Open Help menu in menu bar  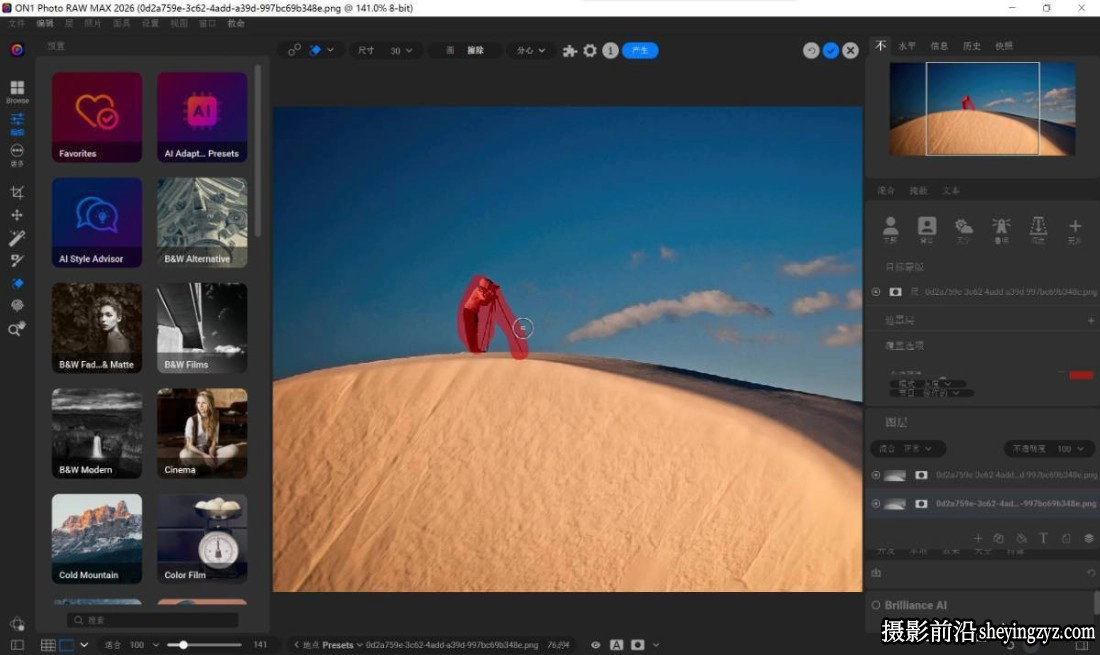point(236,23)
